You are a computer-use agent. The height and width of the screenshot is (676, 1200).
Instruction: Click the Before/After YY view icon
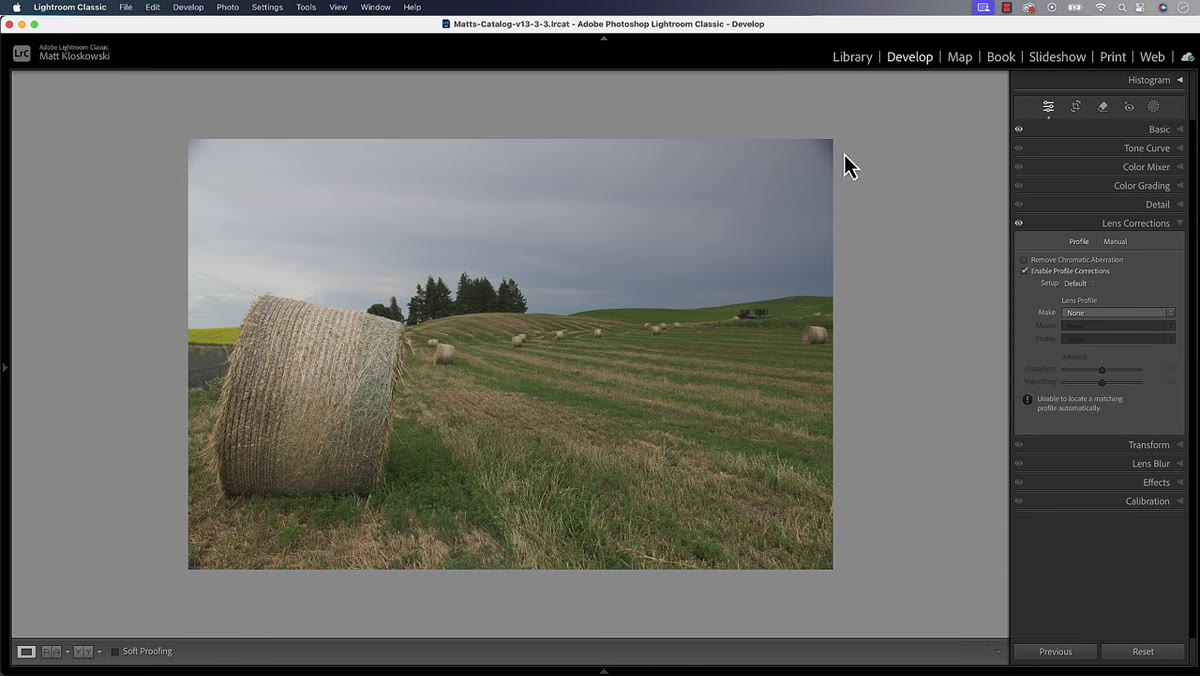click(83, 652)
